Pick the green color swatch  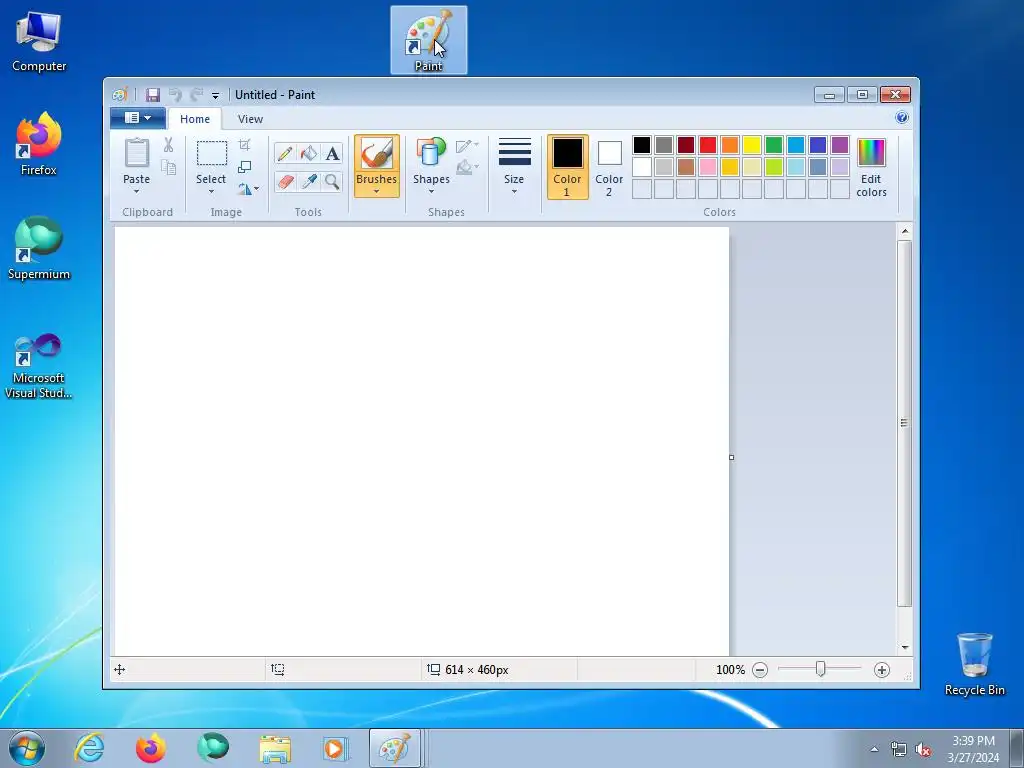click(774, 145)
